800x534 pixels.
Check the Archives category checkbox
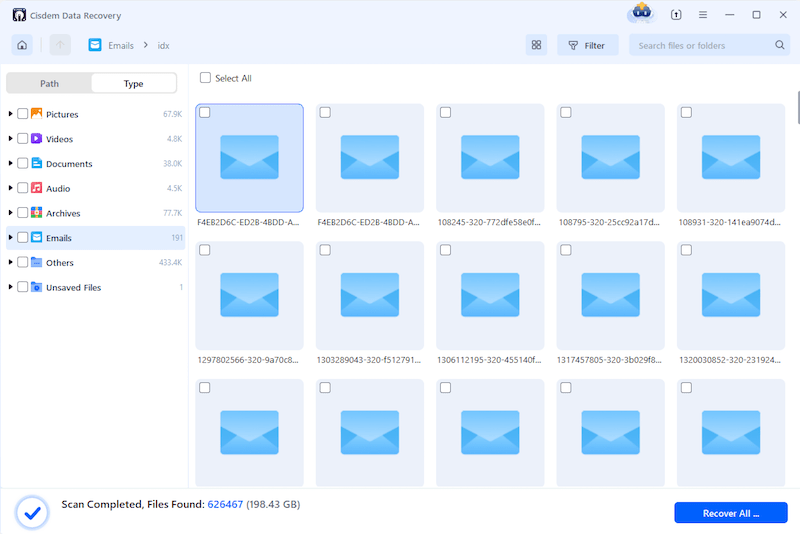tap(22, 213)
